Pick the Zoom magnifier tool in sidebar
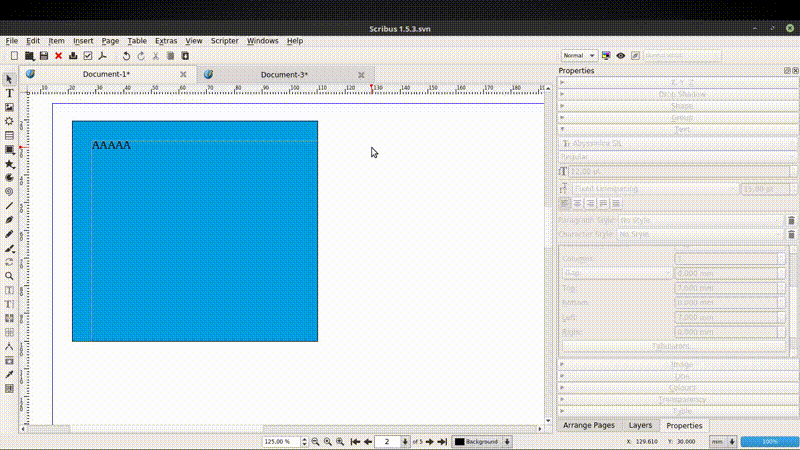 point(10,276)
